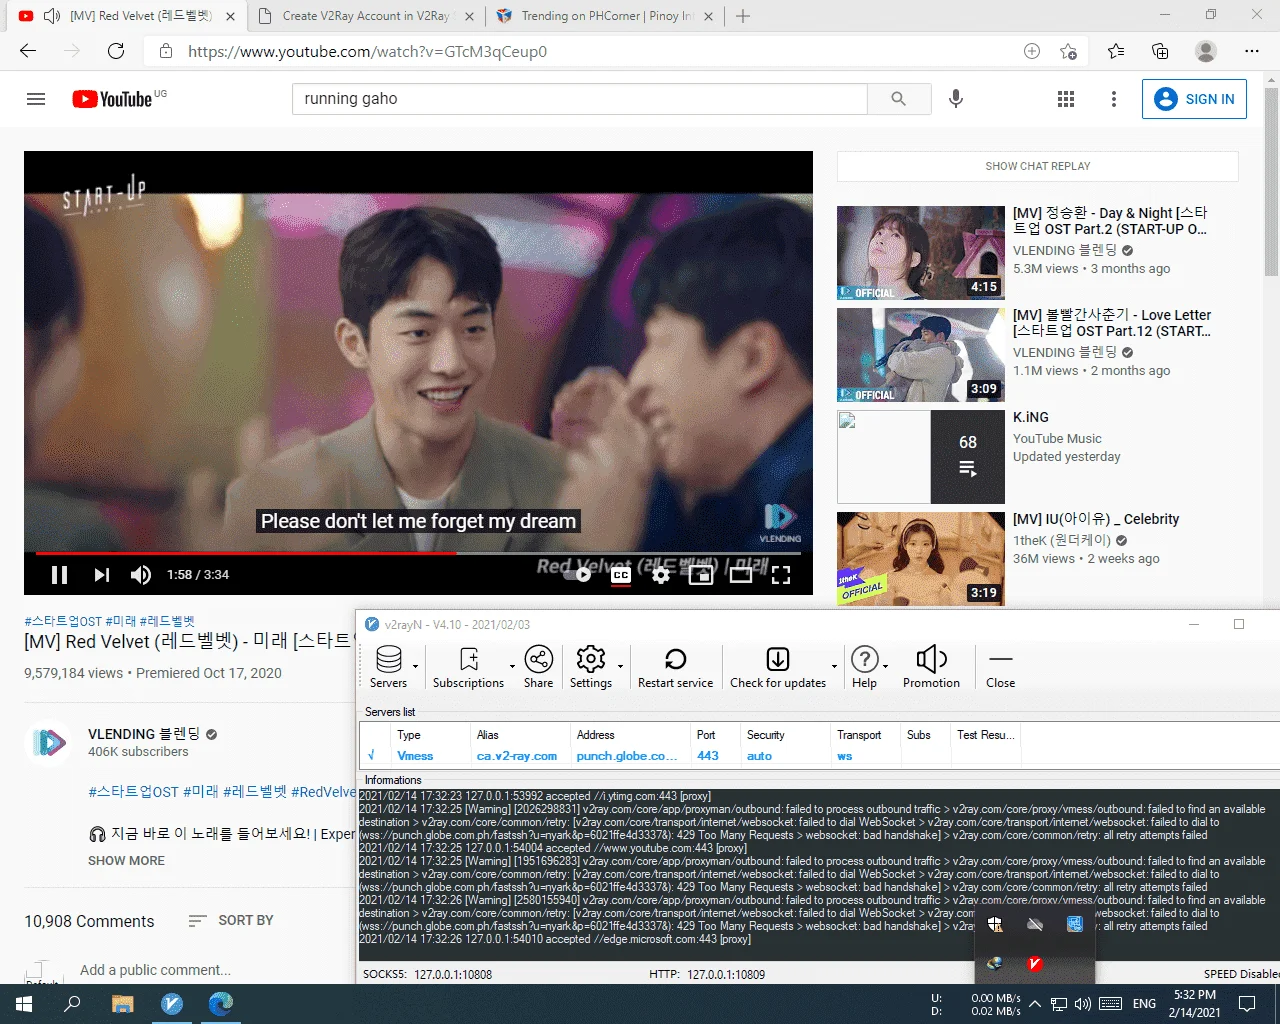Mute the video player volume
Screen dimensions: 1280x1024
point(141,575)
